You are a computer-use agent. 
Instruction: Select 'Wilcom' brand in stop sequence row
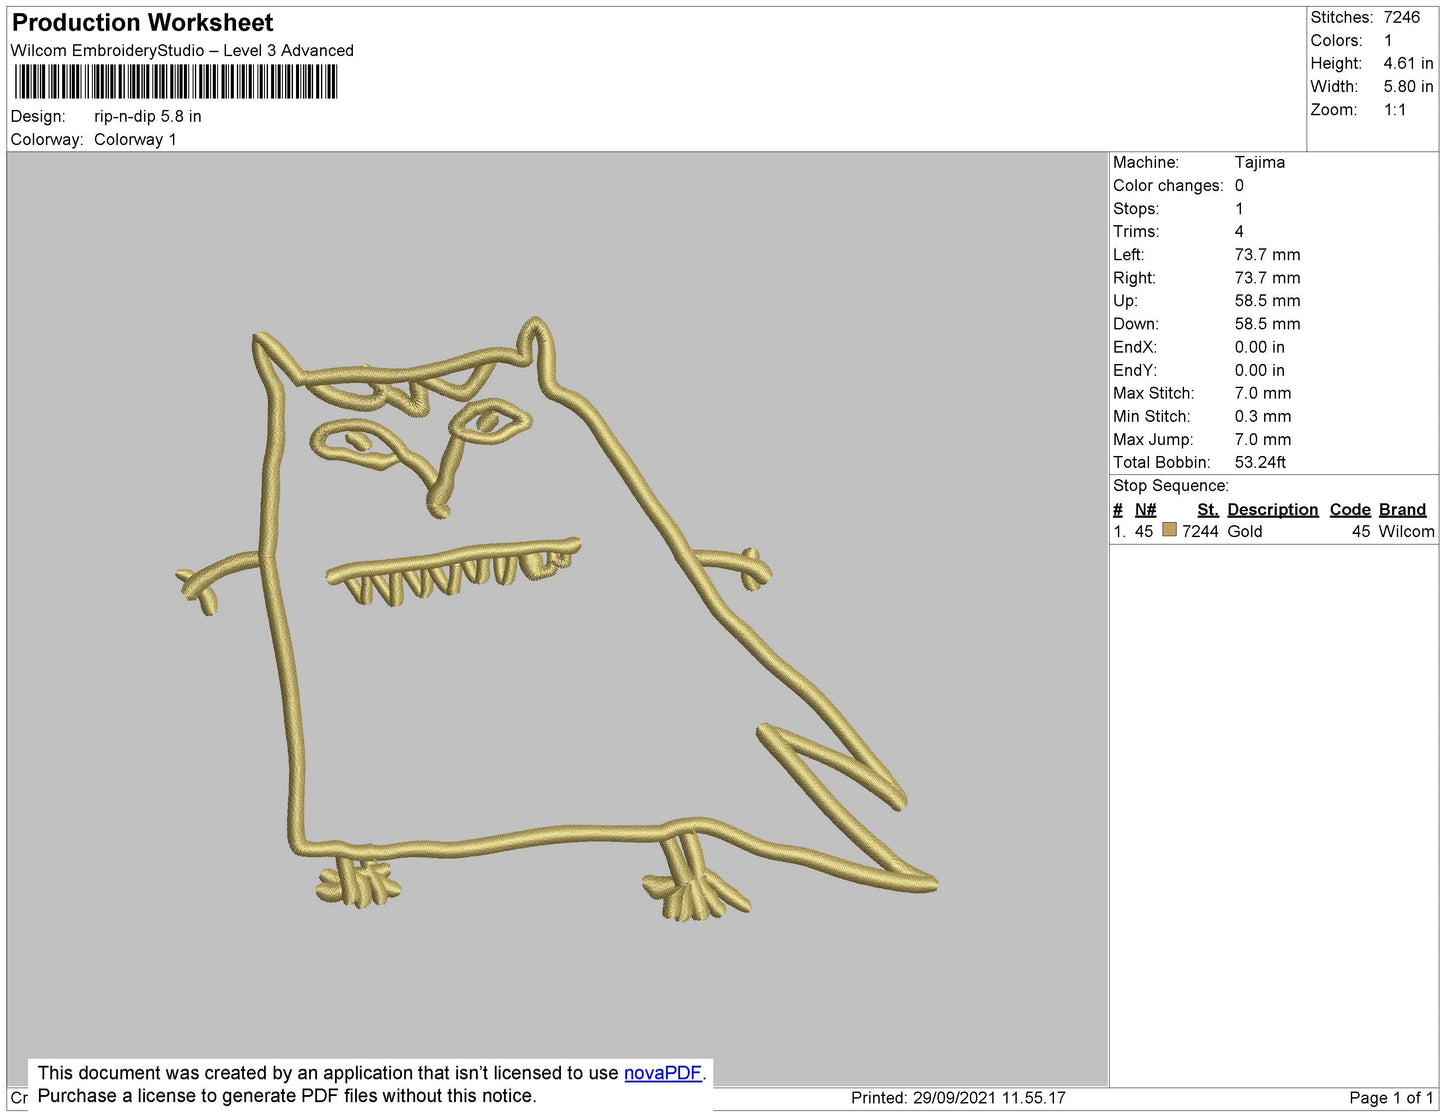(x=1406, y=531)
